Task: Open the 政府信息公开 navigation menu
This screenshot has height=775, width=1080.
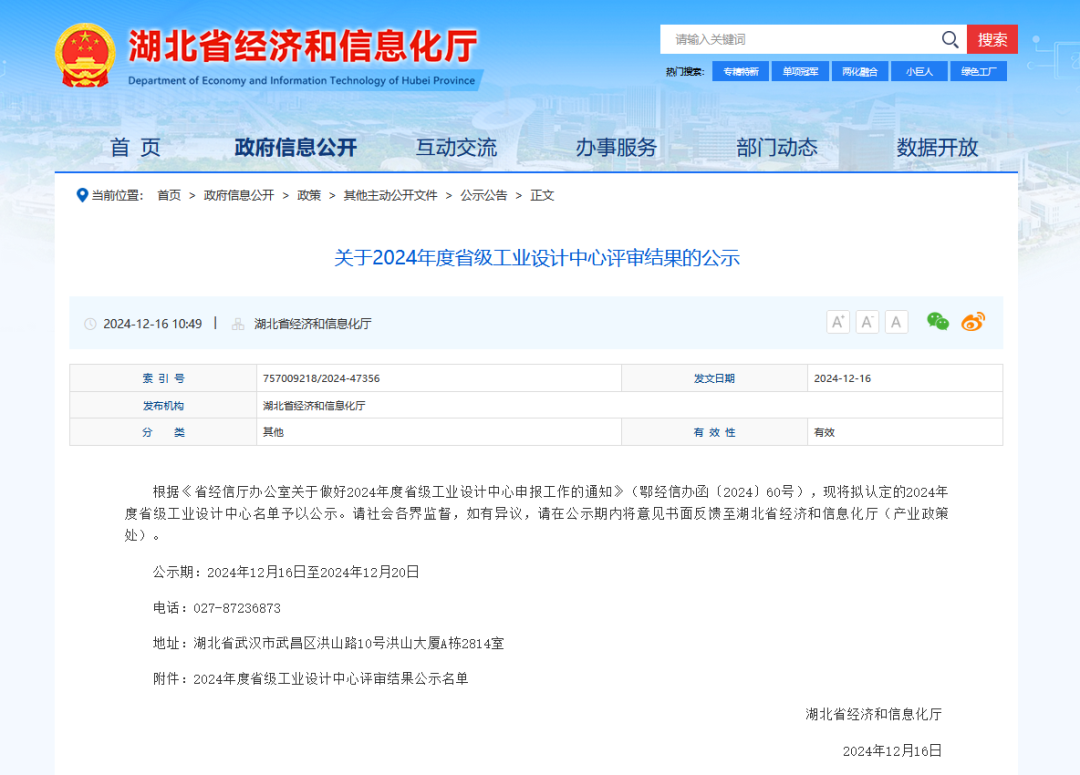Action: pos(295,147)
